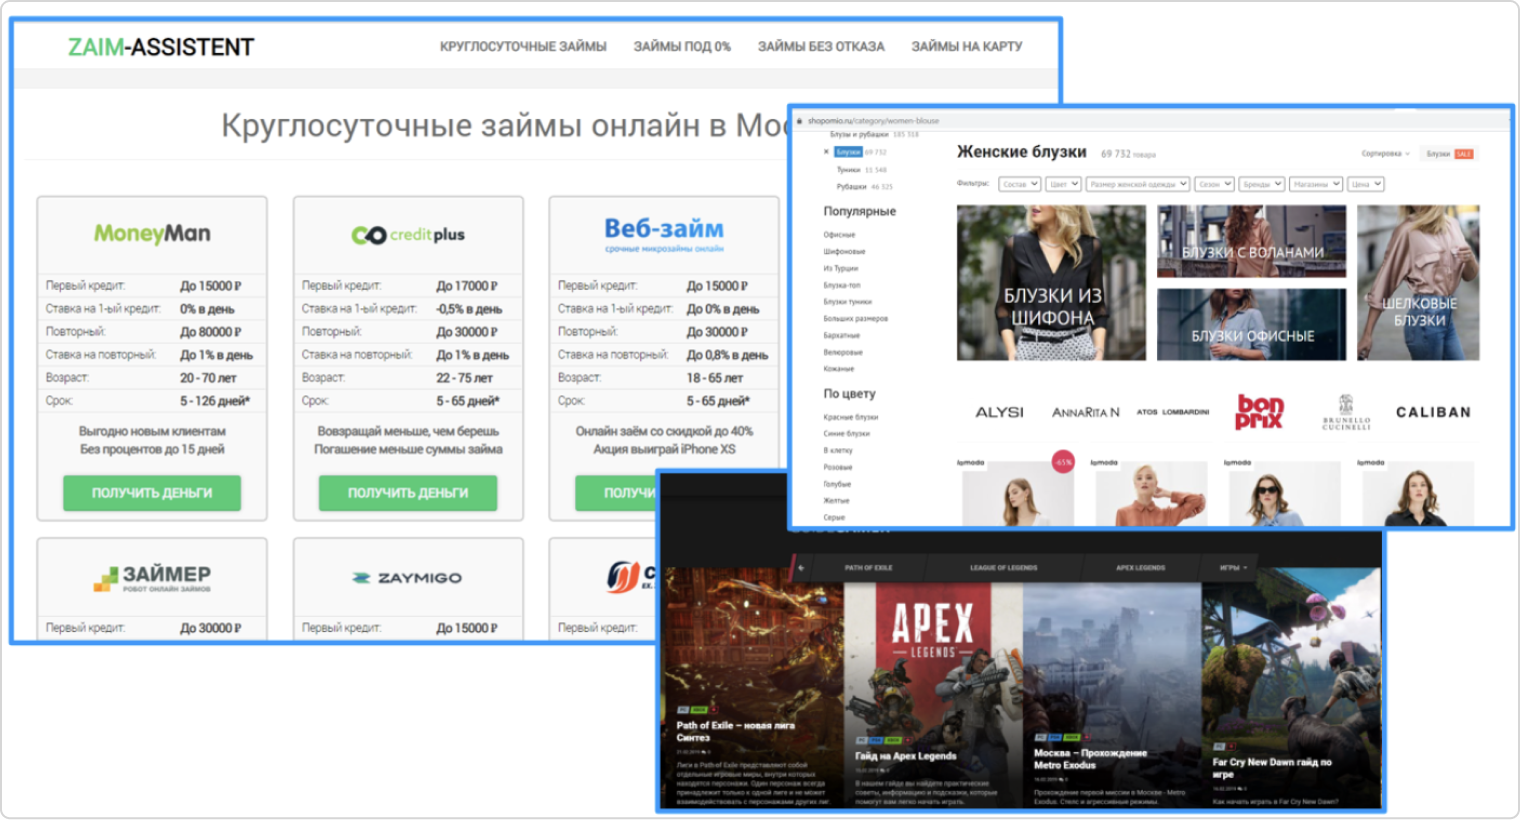Viewport: 1520px width, 820px height.
Task: Open Розовые color link in sidebar
Action: (837, 467)
